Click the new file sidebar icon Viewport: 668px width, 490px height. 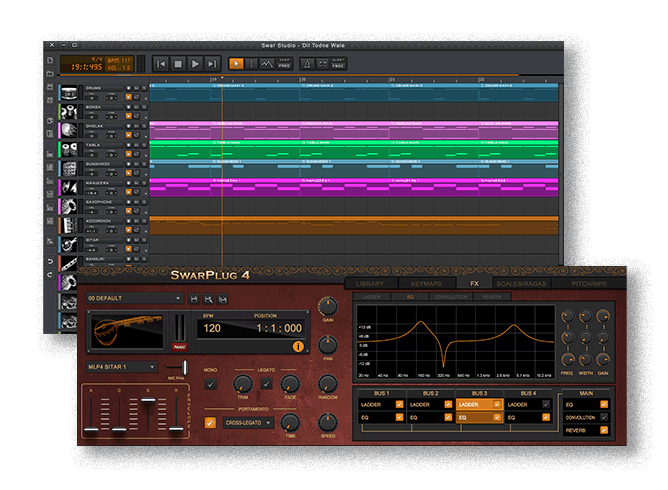[50, 61]
